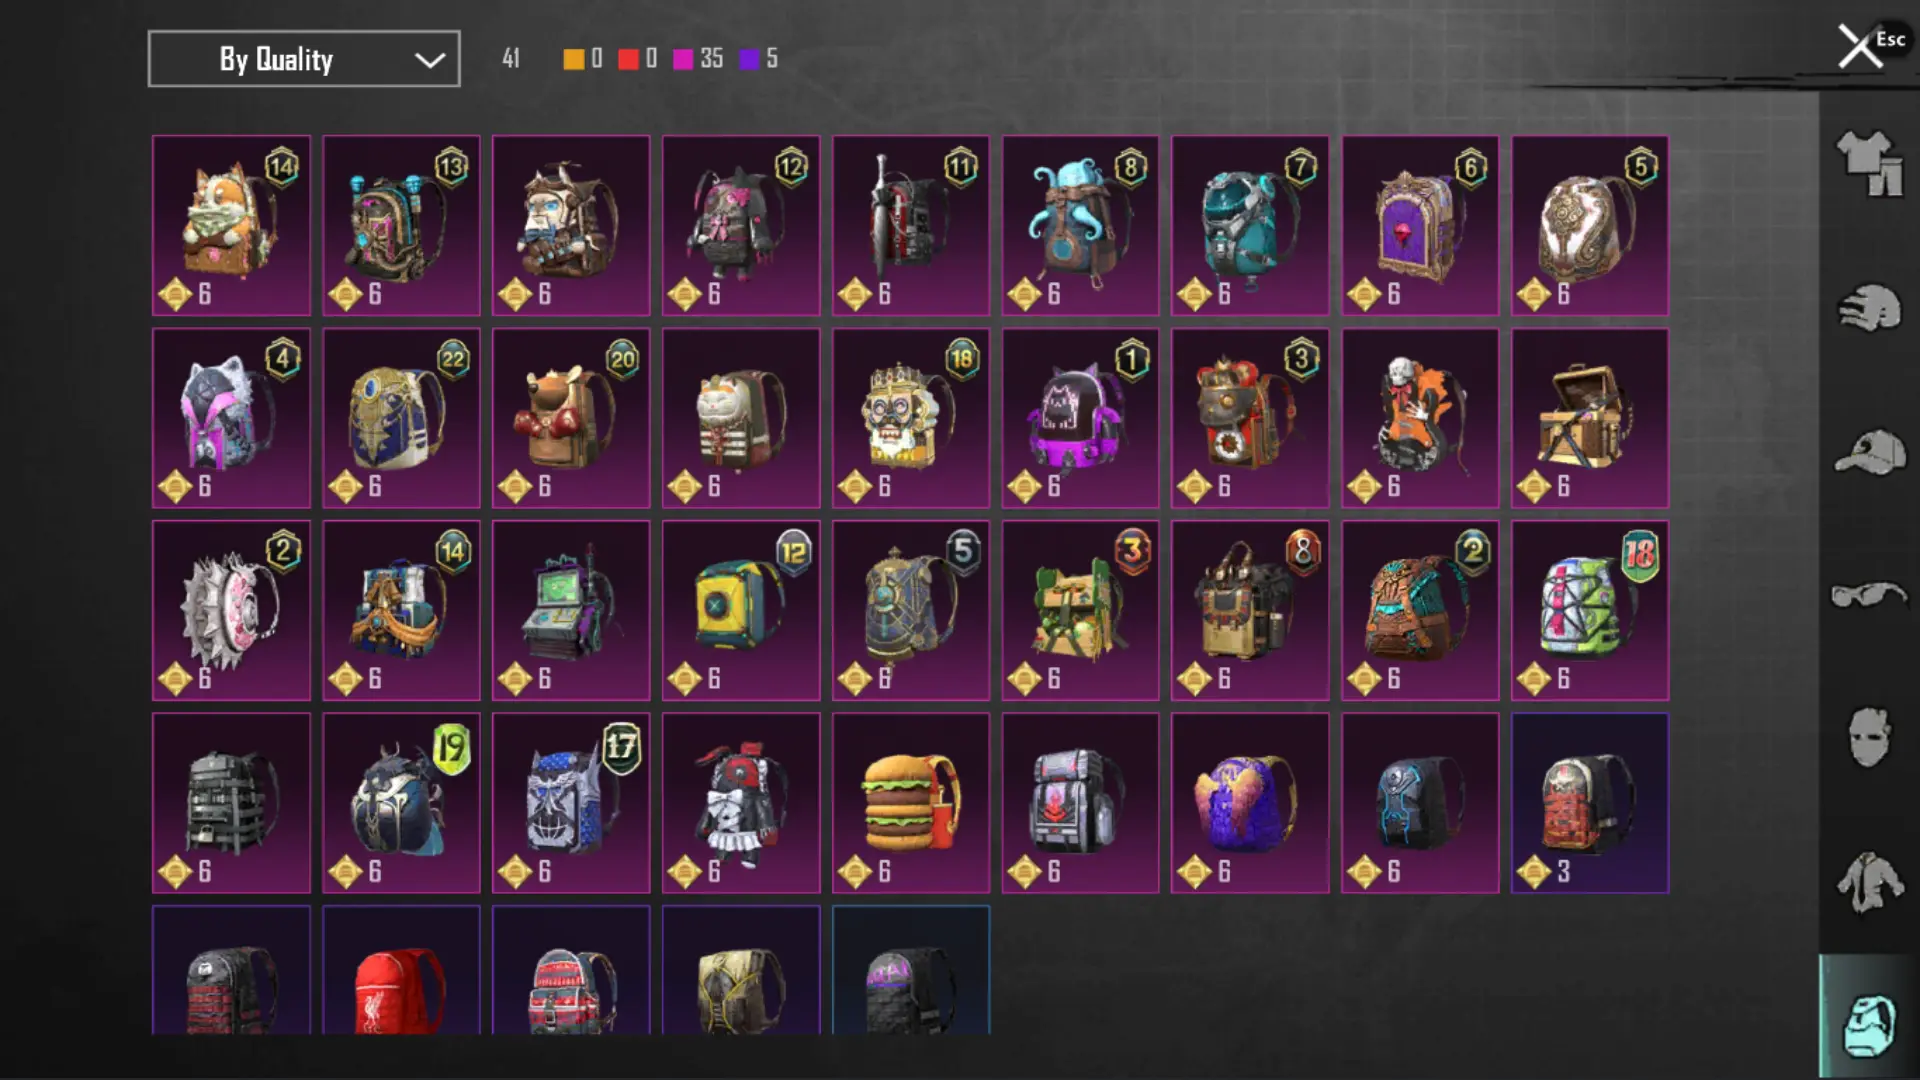Select the helmet category icon in sidebar

pos(1869,307)
